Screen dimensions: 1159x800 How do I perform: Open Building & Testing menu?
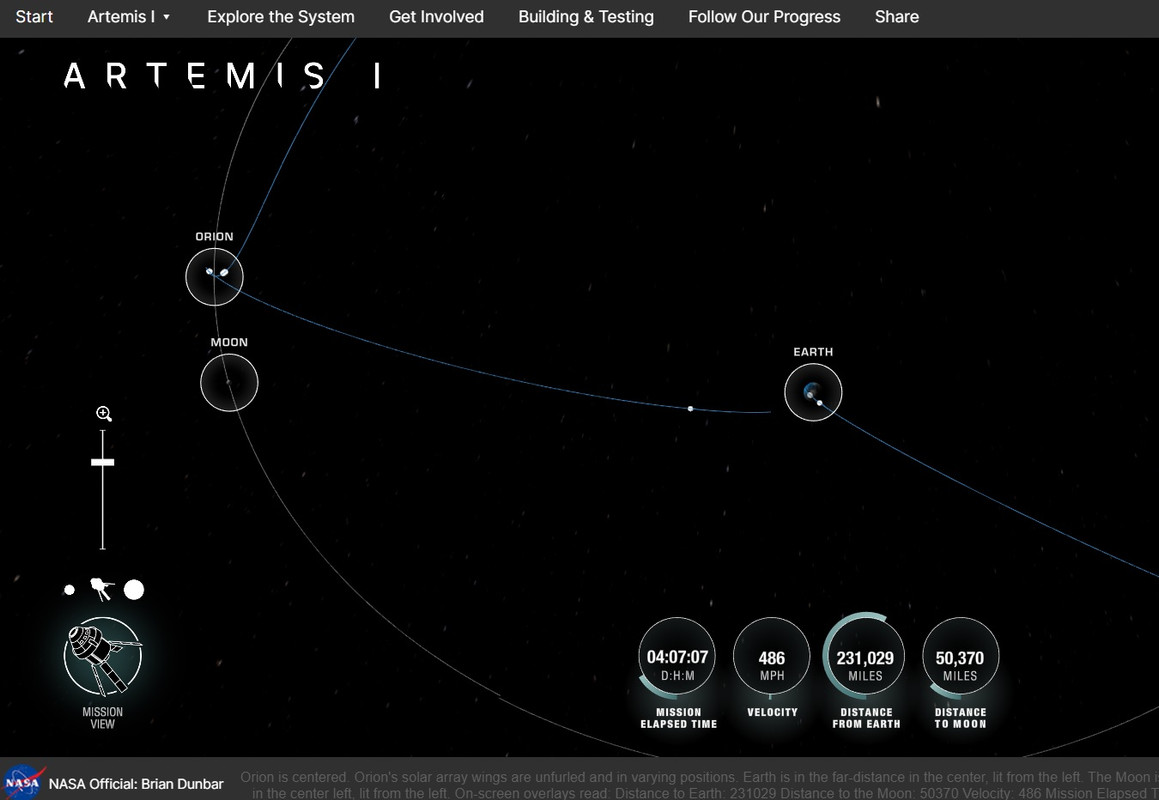tap(586, 16)
